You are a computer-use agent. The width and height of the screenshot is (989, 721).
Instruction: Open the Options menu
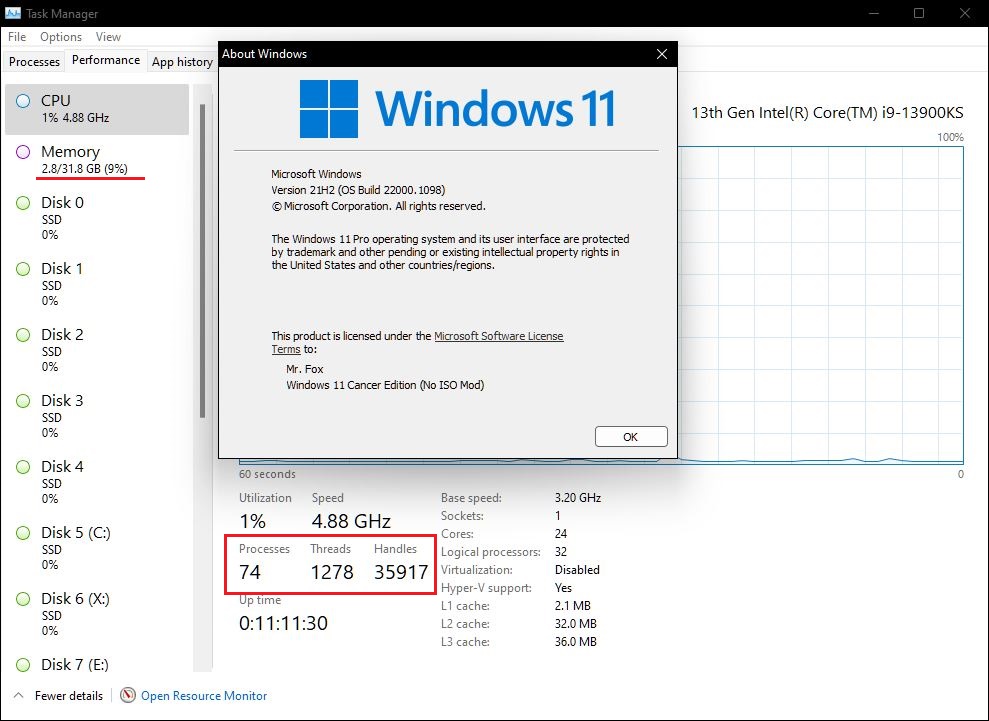61,37
